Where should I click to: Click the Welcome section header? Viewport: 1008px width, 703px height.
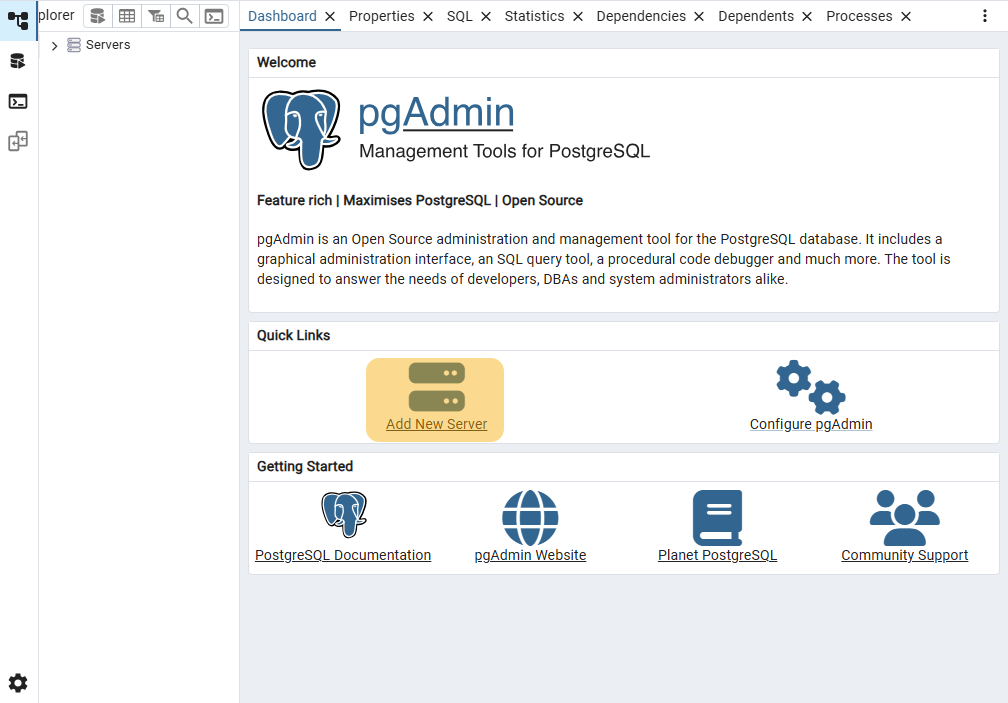coord(286,62)
